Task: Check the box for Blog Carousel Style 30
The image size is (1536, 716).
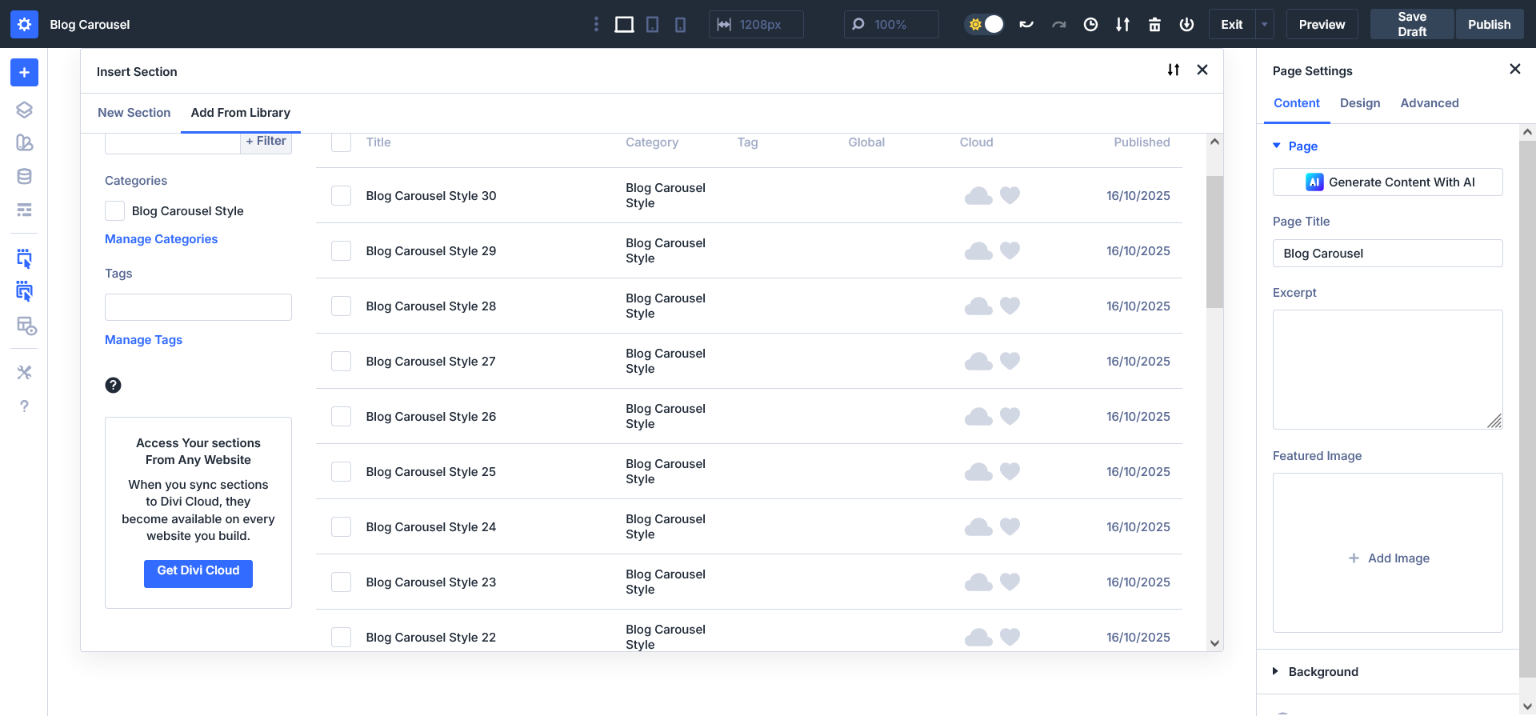Action: coord(341,196)
